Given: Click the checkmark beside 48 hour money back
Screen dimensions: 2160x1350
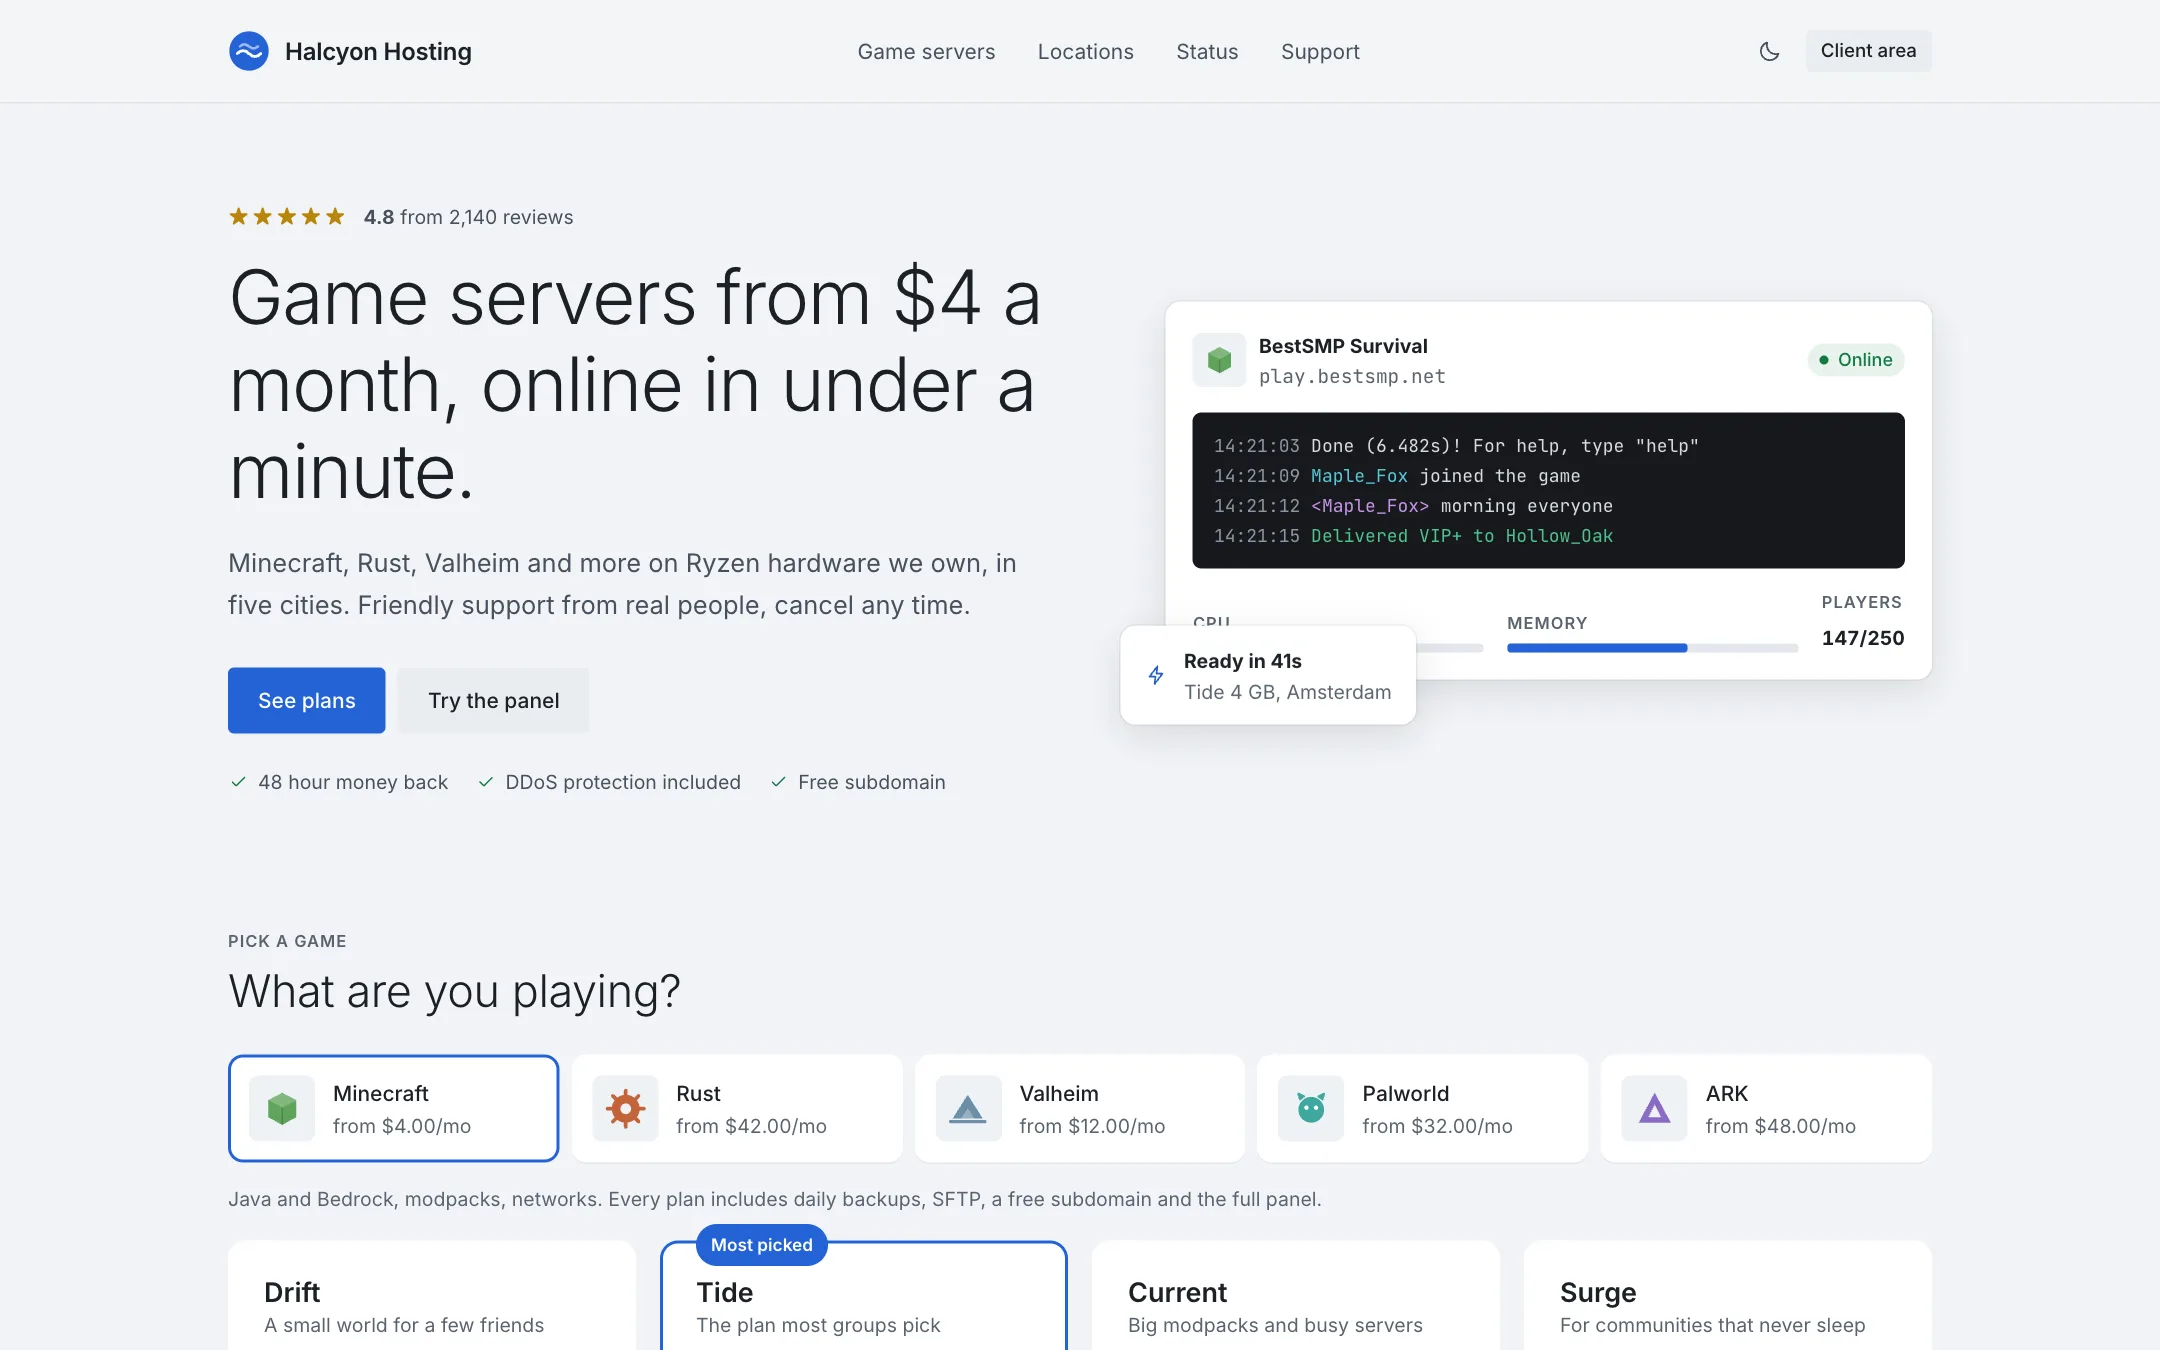Looking at the screenshot, I should (x=238, y=782).
